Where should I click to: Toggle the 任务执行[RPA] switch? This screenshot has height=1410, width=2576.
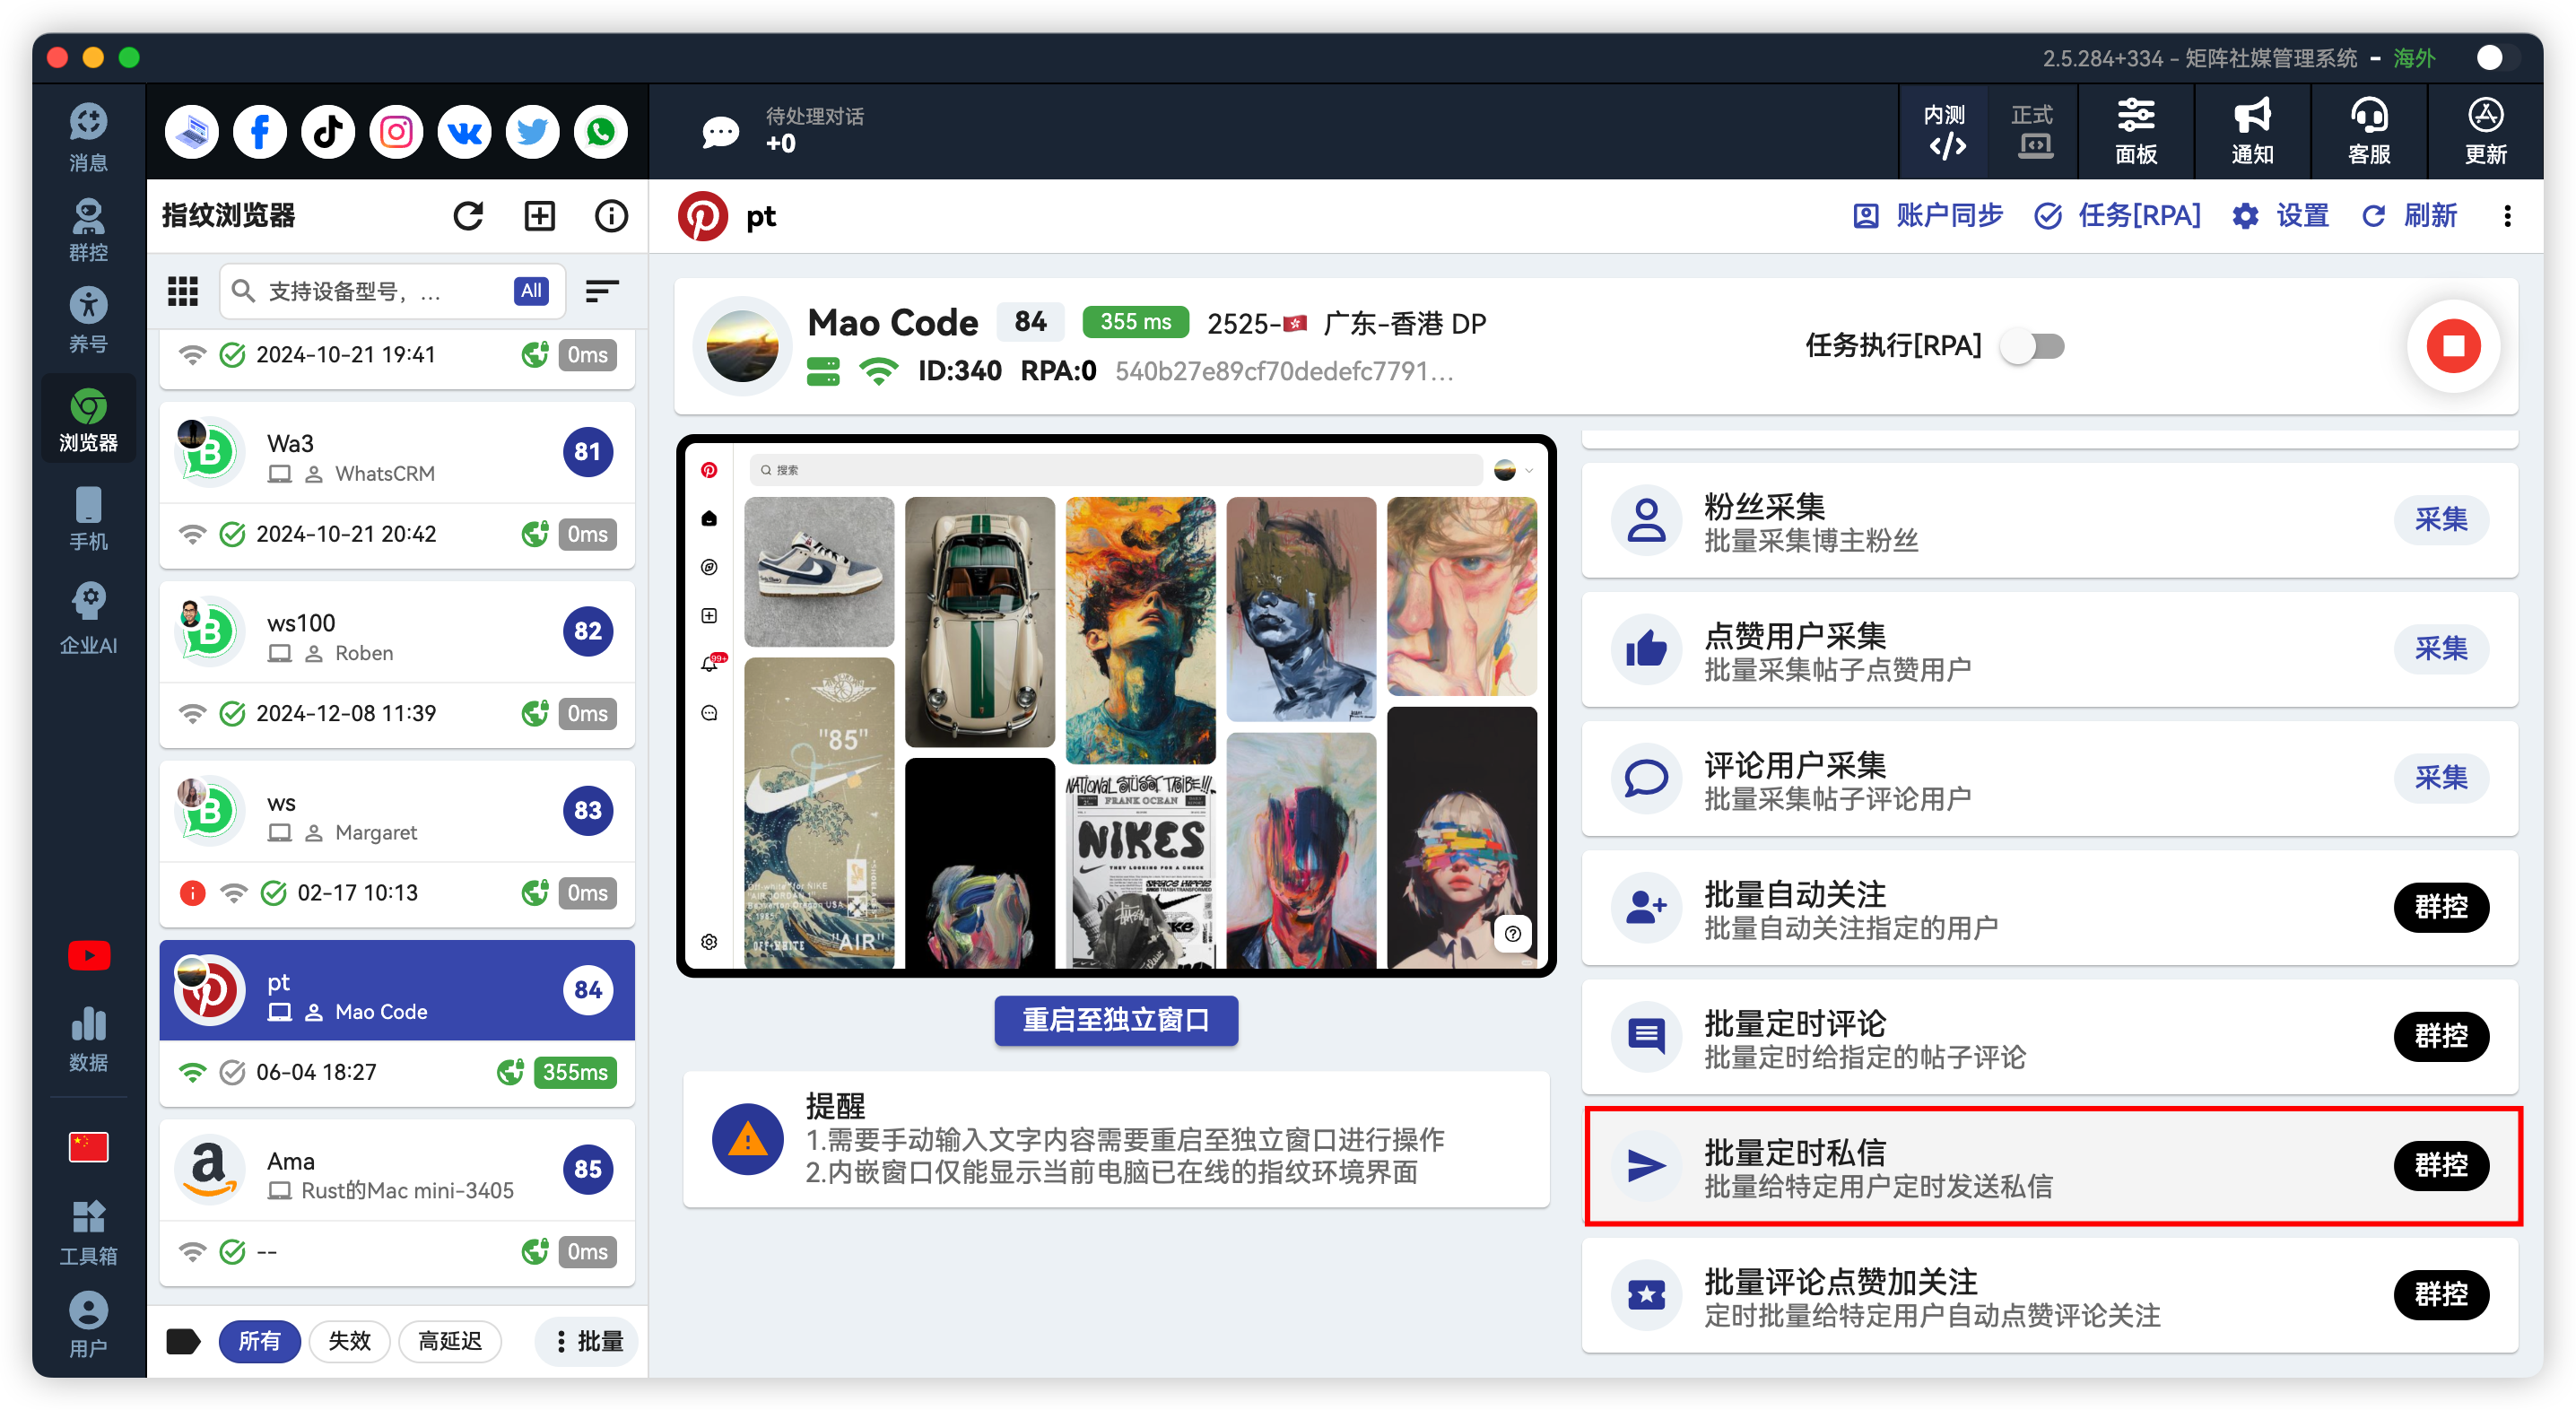tap(2034, 346)
